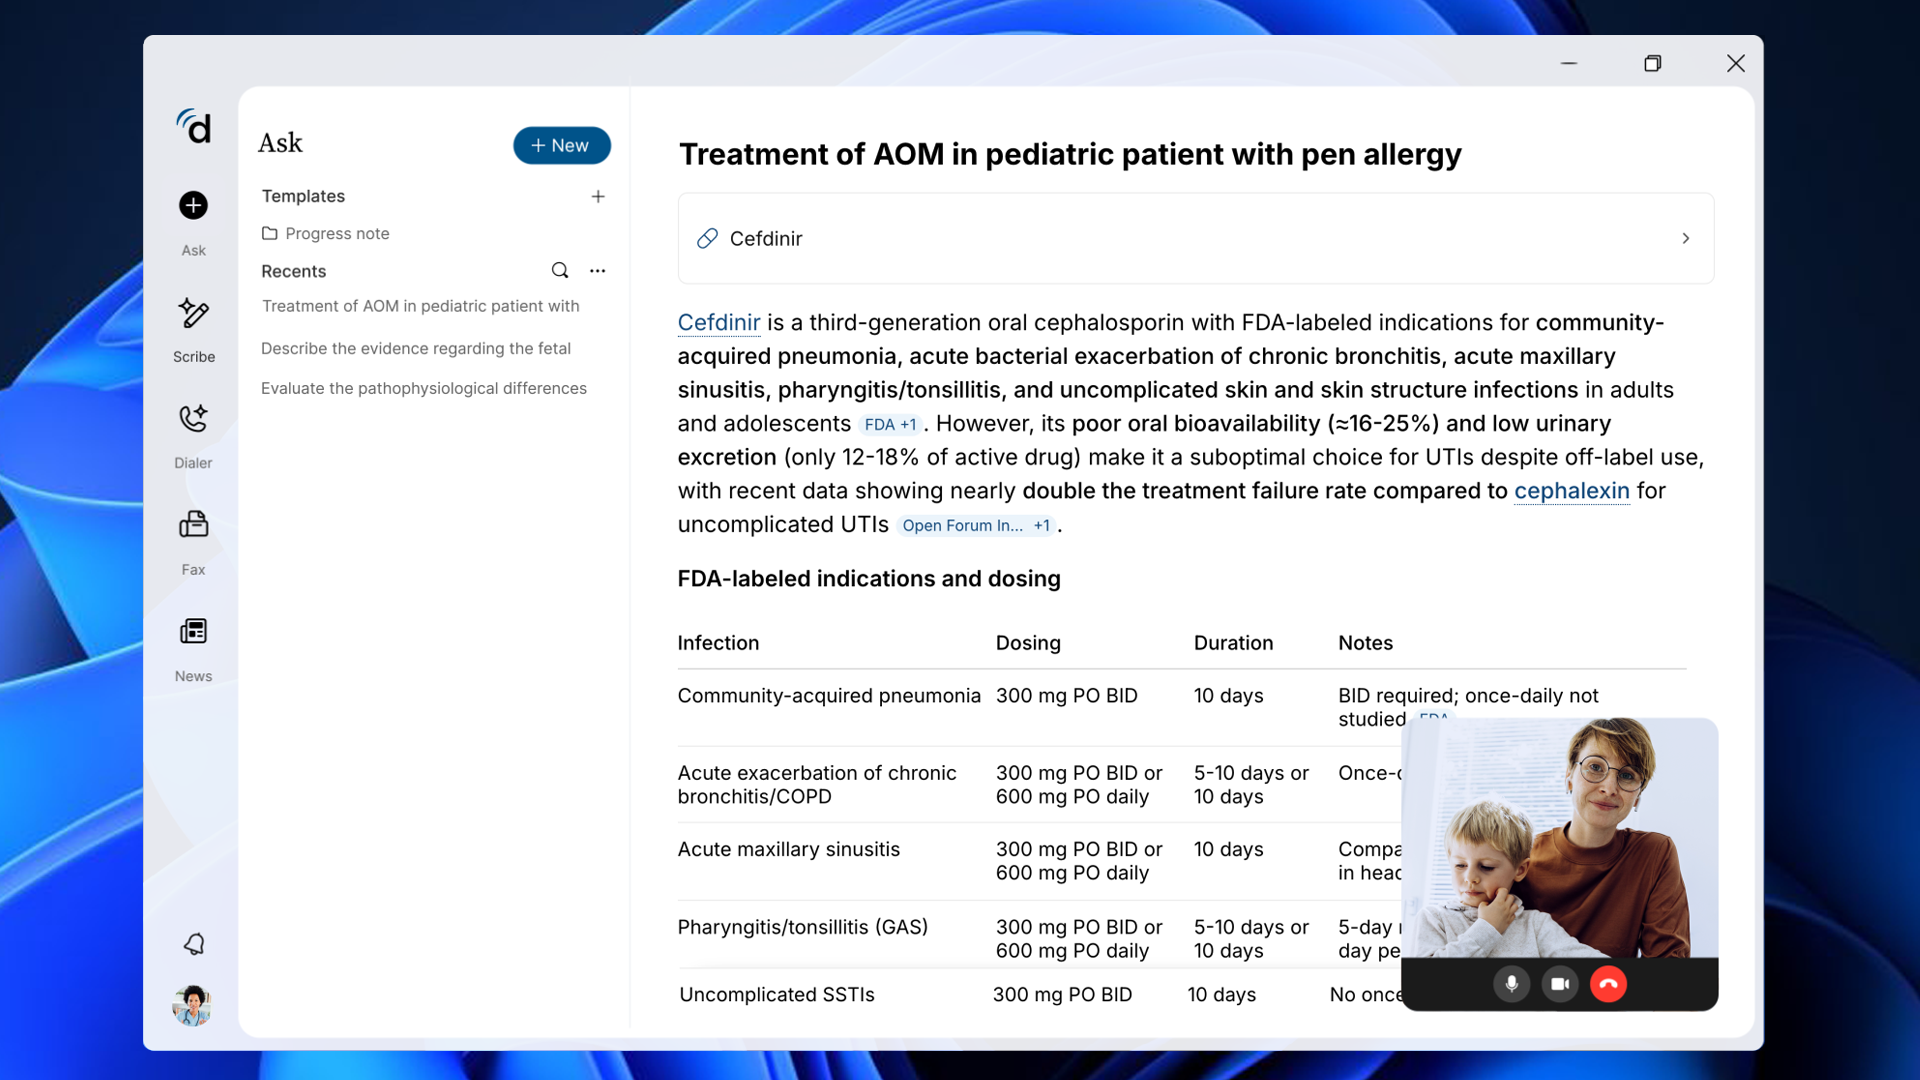Add a new template with plus icon
Screen dimensions: 1920x1080
pyautogui.click(x=598, y=196)
